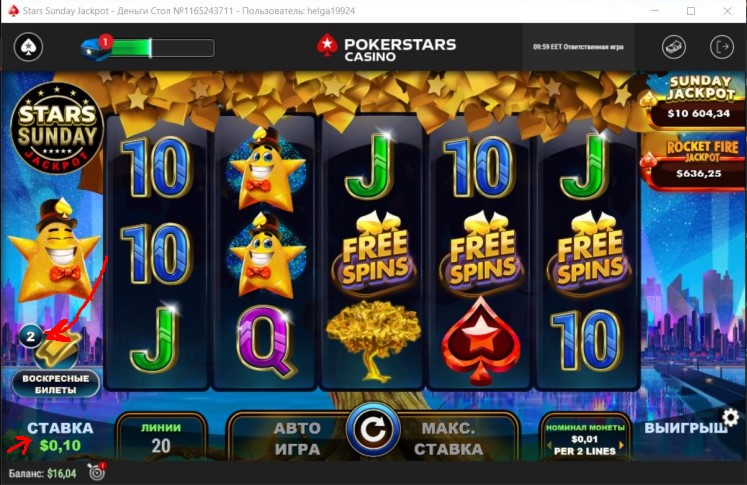The image size is (747, 485).
Task: Open the settings gear icon
Action: pyautogui.click(x=730, y=418)
